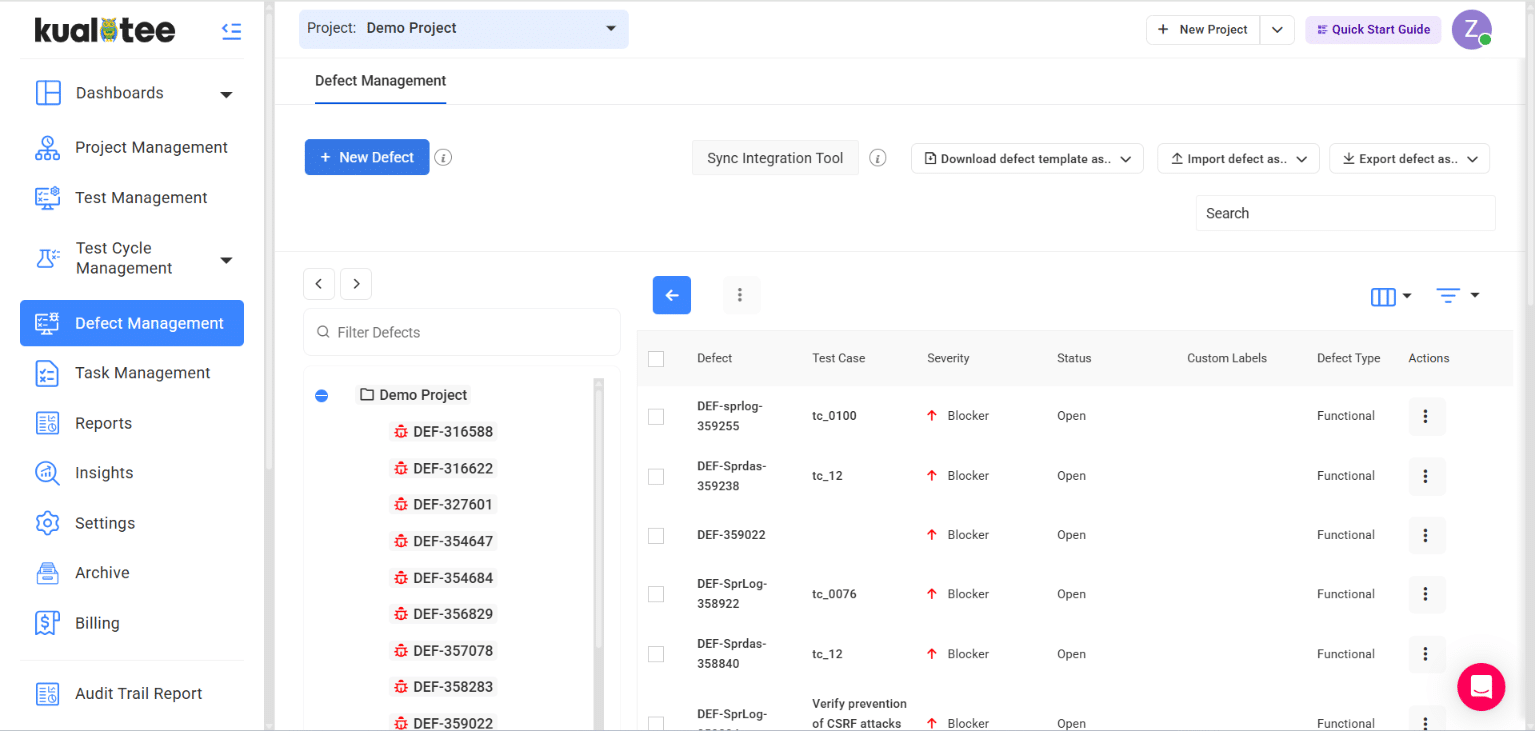This screenshot has width=1535, height=731.
Task: Click the New Defect button
Action: pyautogui.click(x=367, y=158)
